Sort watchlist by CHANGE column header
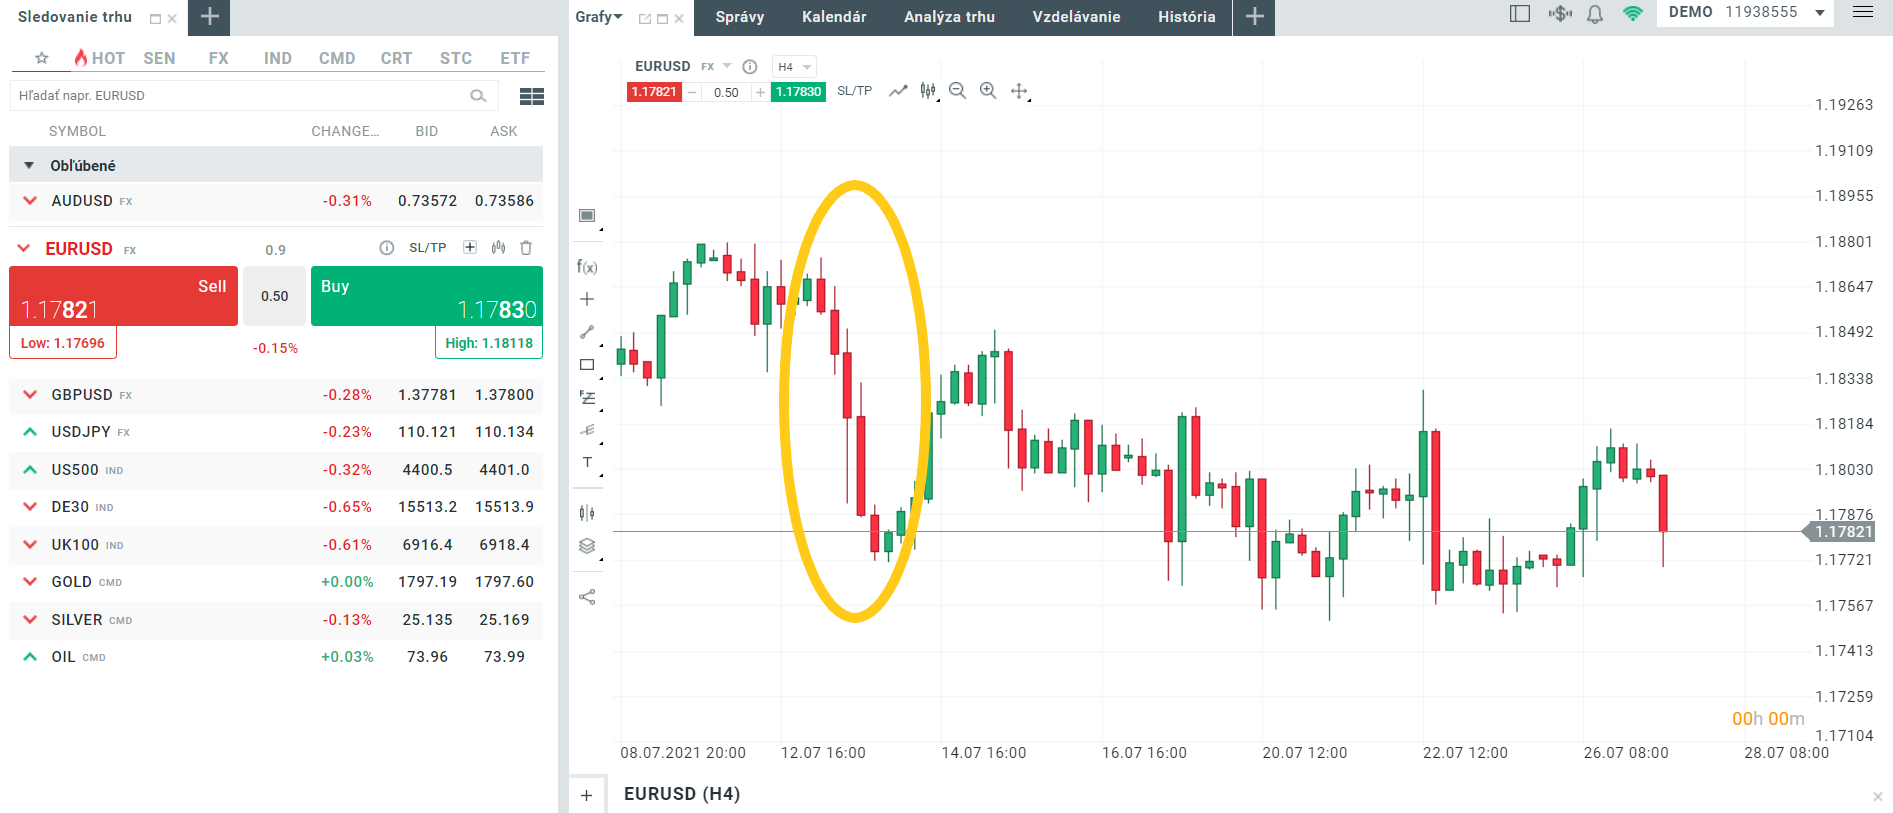 (x=344, y=131)
